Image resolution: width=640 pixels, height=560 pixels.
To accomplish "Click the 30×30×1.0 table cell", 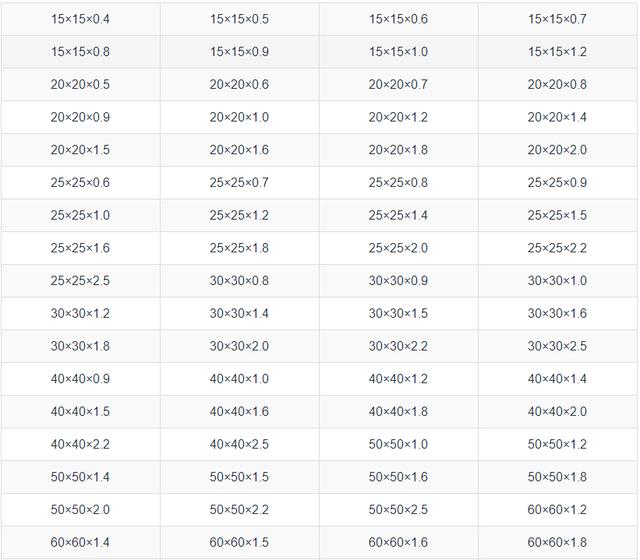I will (557, 281).
